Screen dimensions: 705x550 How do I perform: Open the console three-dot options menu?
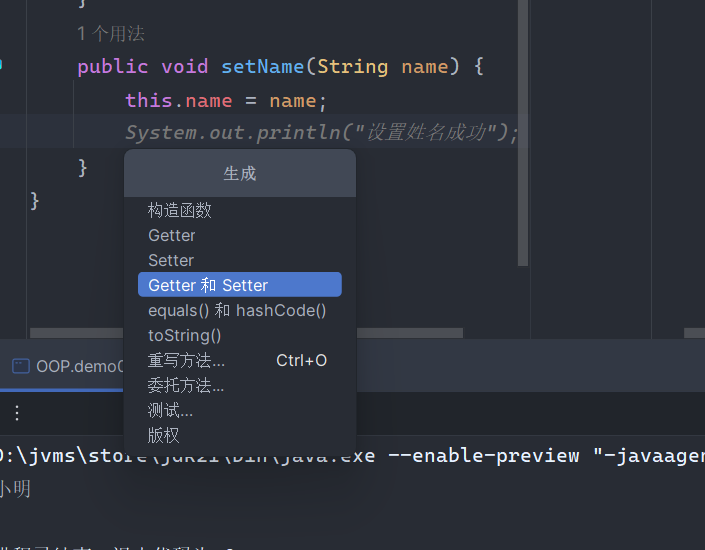pos(16,413)
